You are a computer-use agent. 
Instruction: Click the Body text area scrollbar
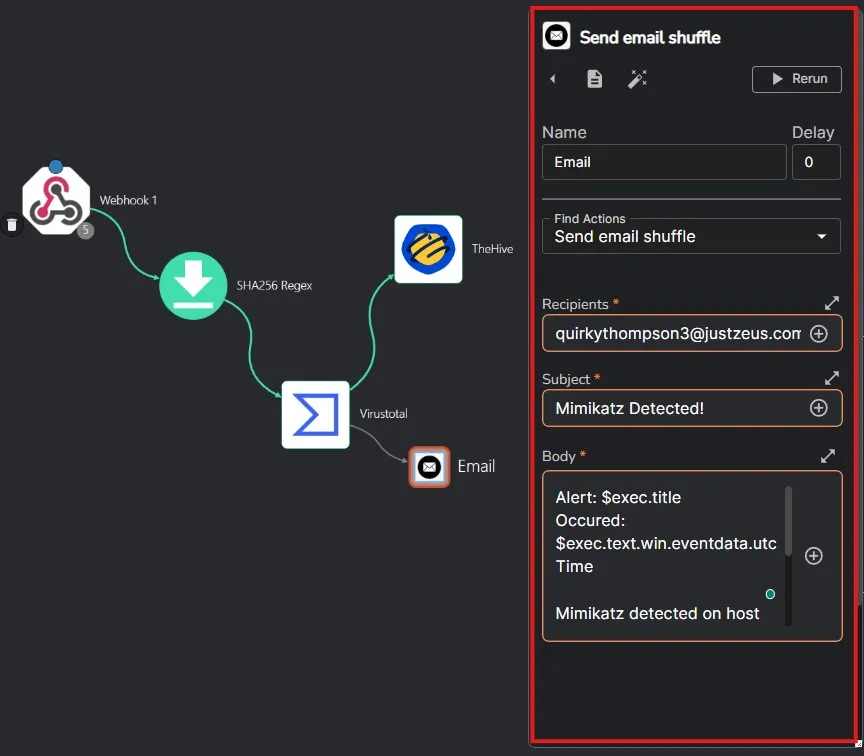pos(788,521)
